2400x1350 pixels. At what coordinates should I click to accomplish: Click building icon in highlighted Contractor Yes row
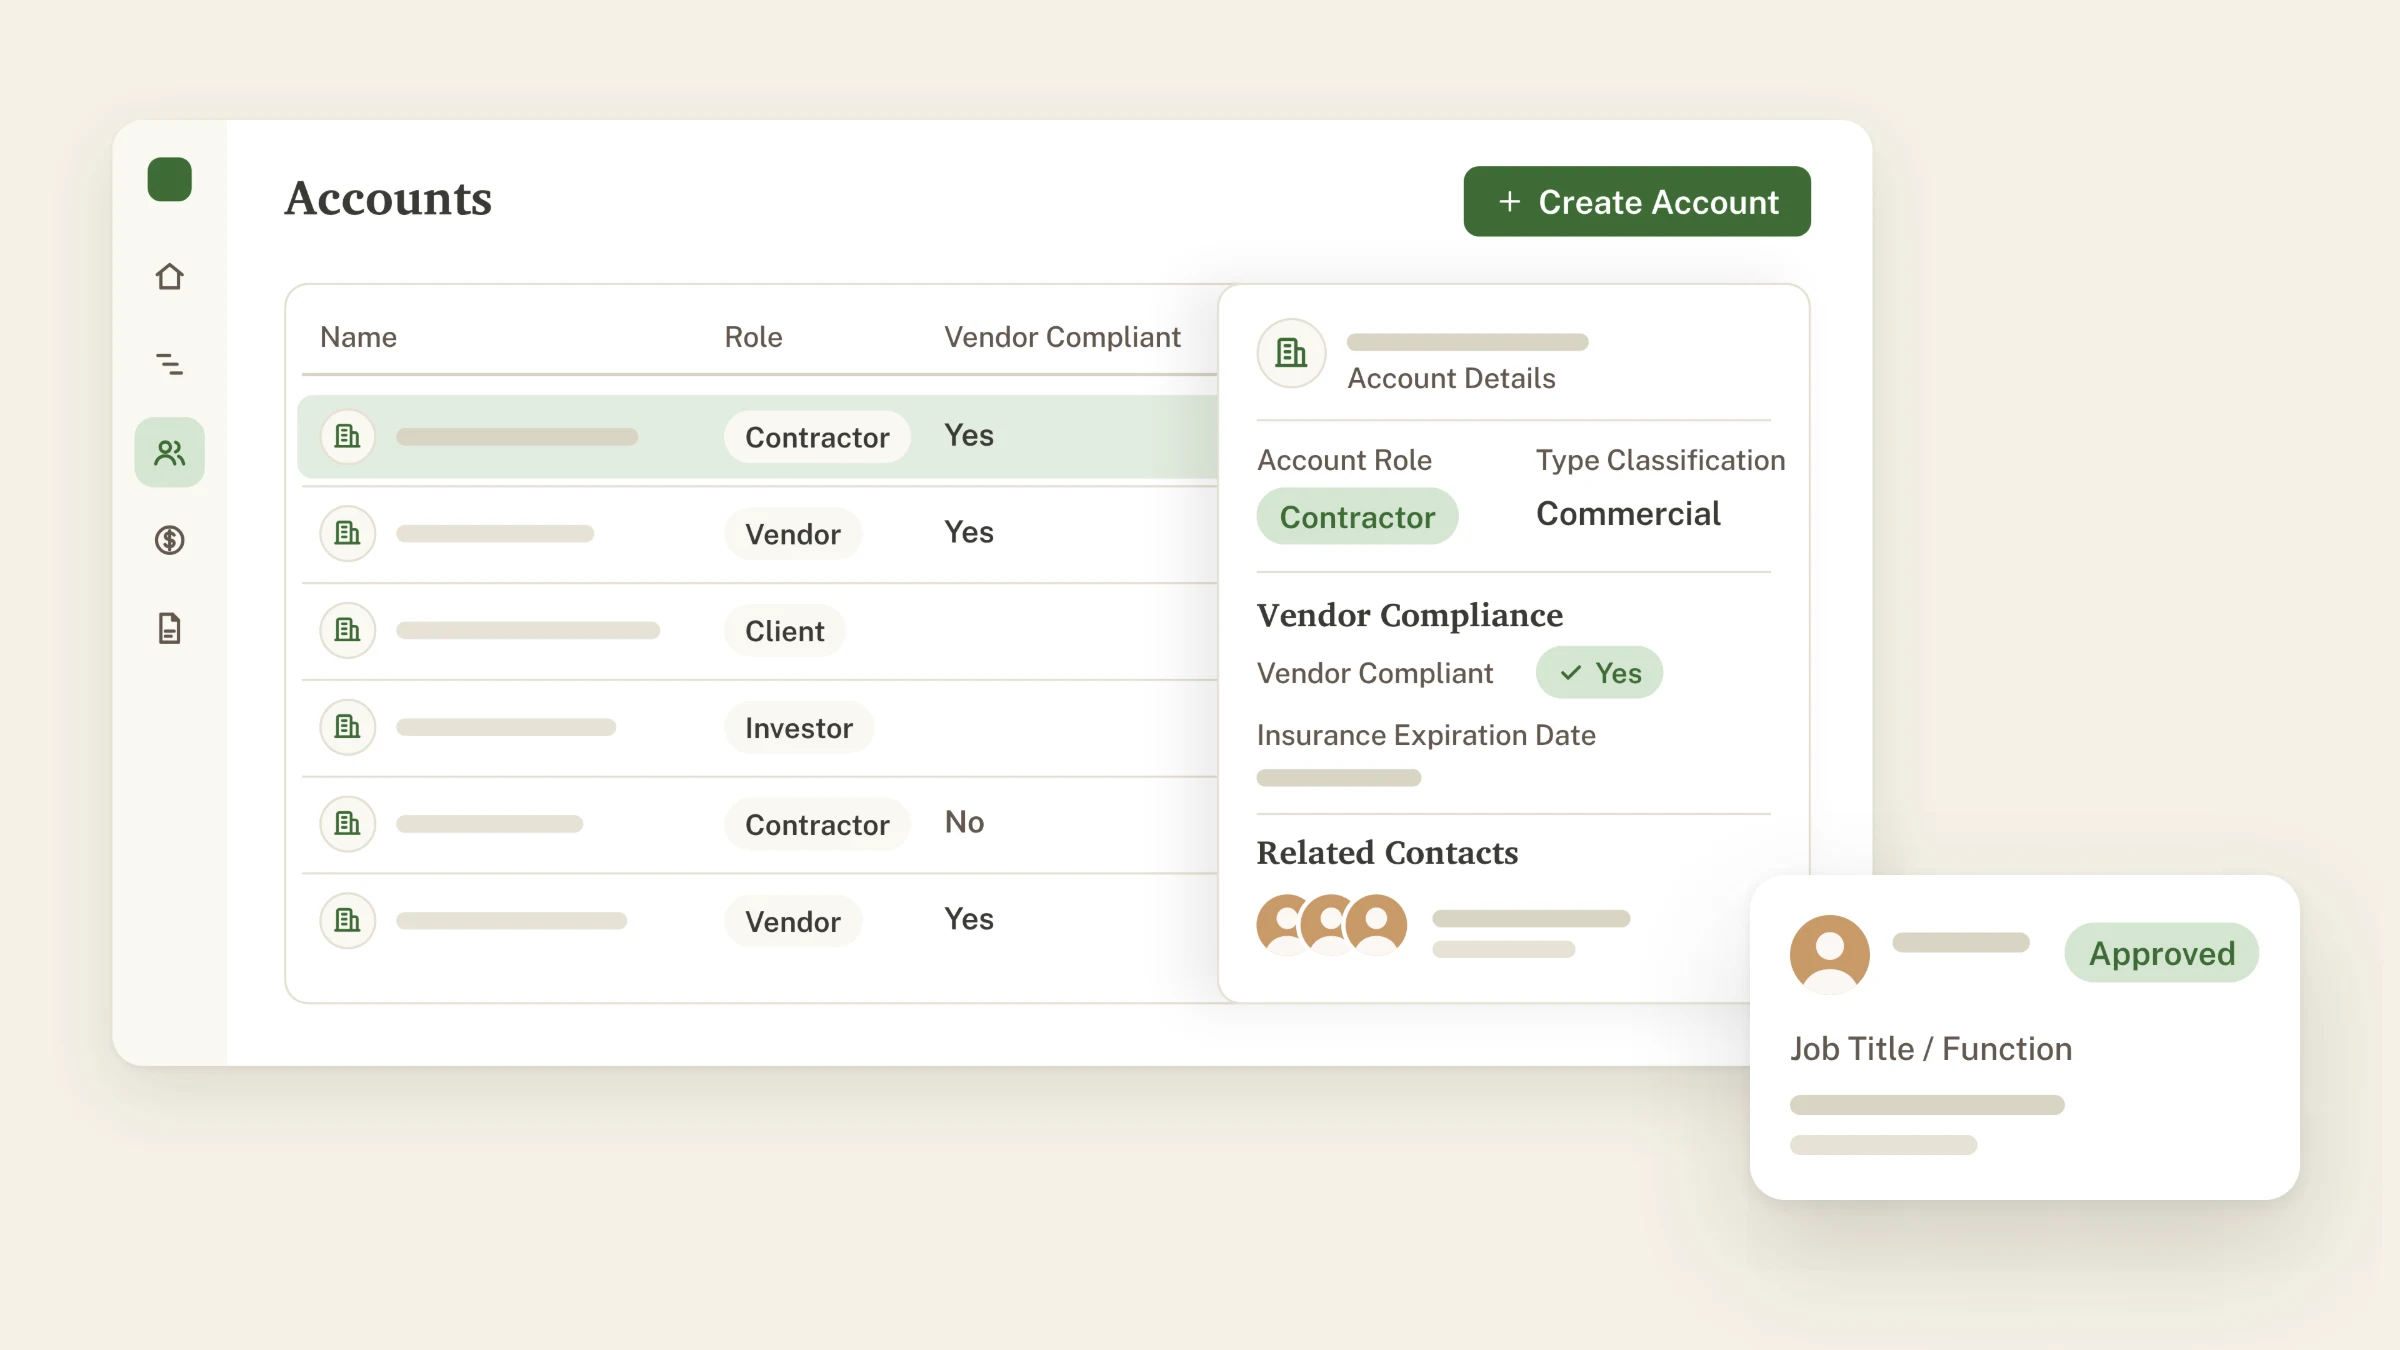[347, 437]
